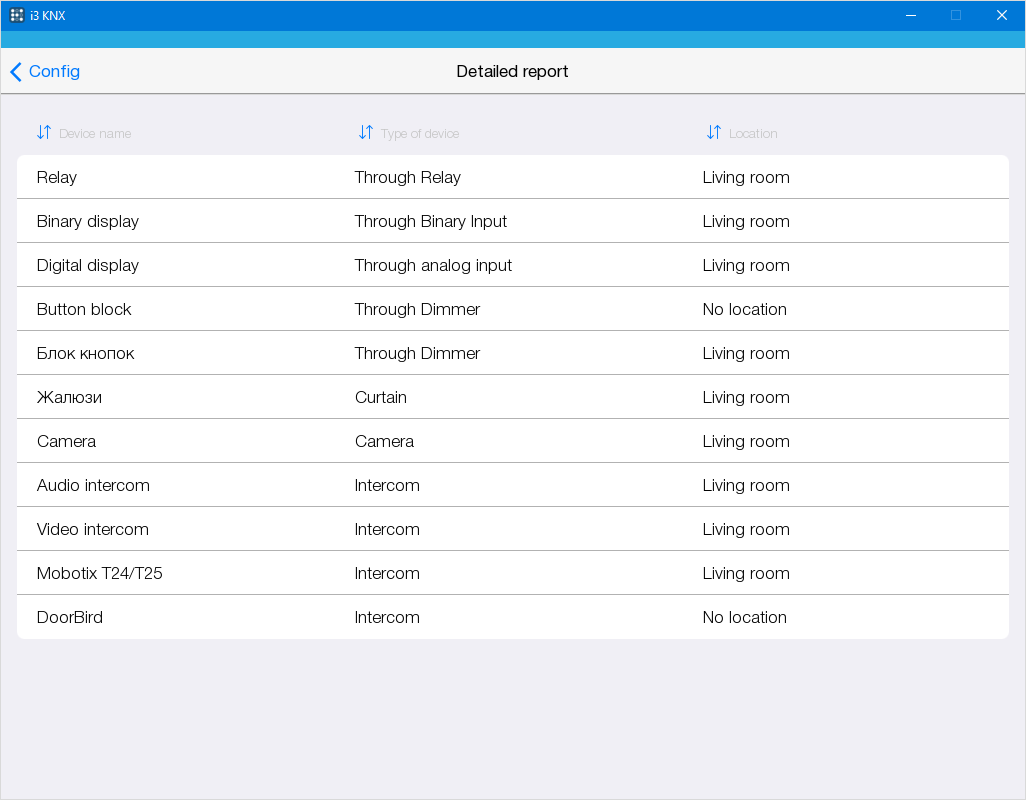Sort list by Location column header

coord(753,134)
